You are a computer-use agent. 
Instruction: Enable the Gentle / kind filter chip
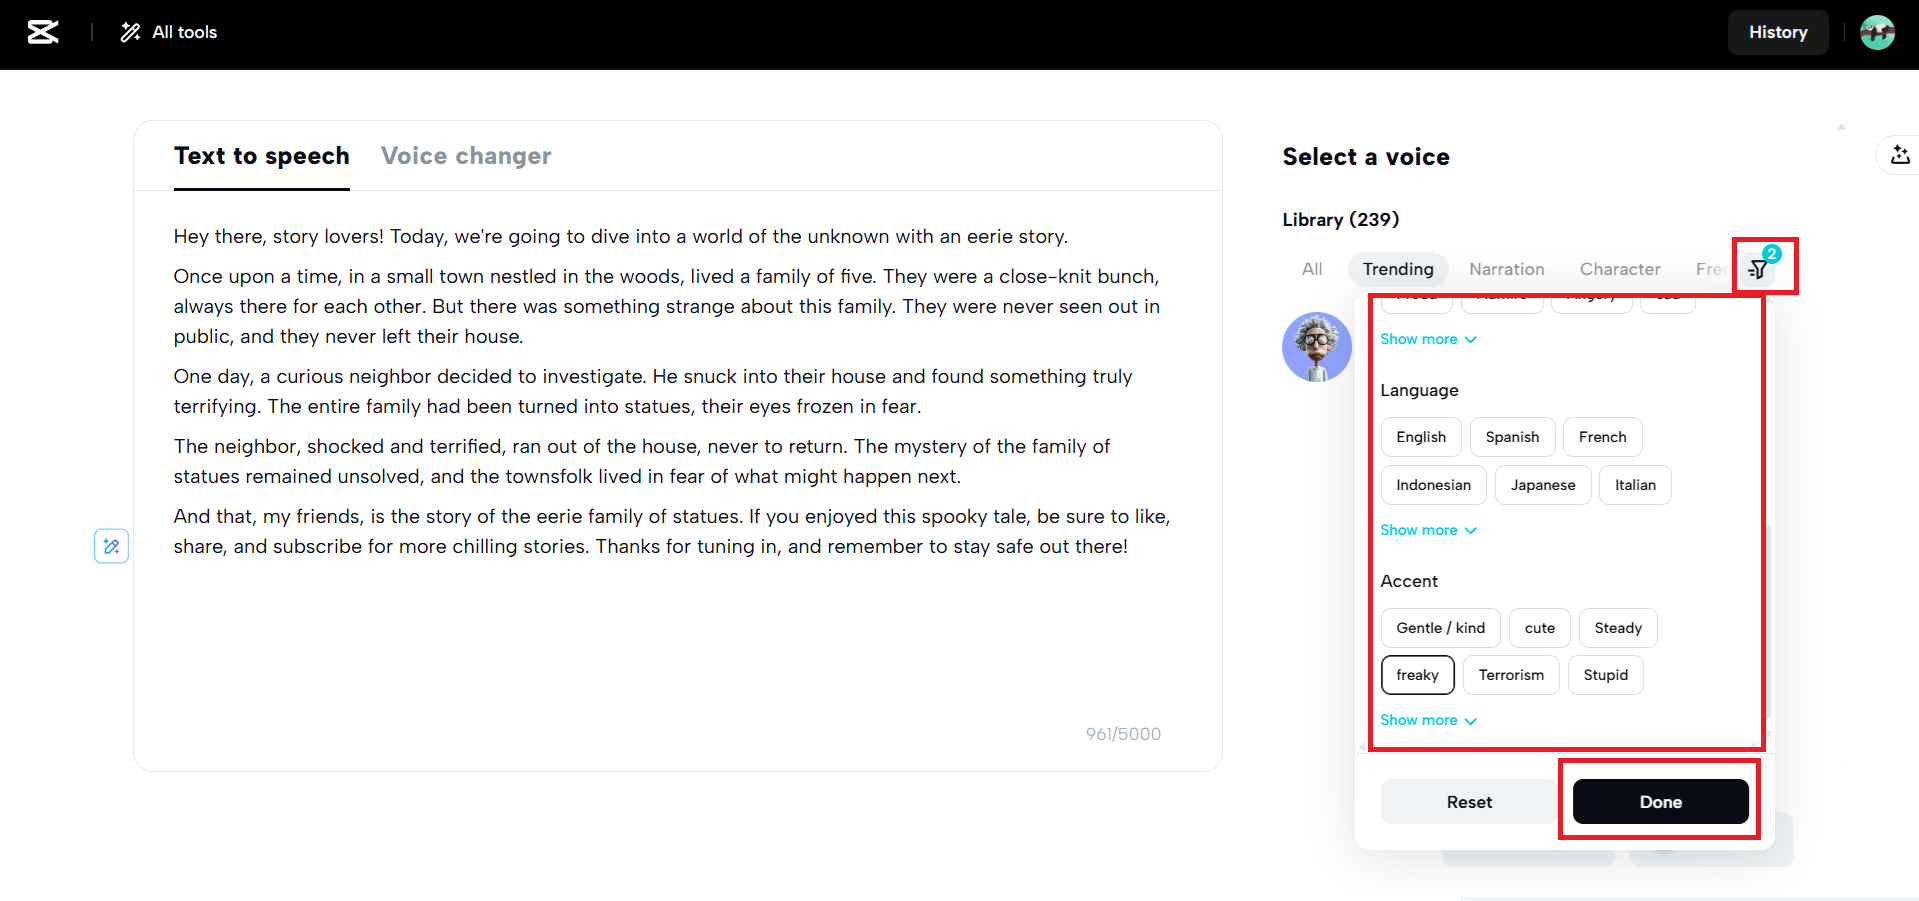pos(1439,628)
